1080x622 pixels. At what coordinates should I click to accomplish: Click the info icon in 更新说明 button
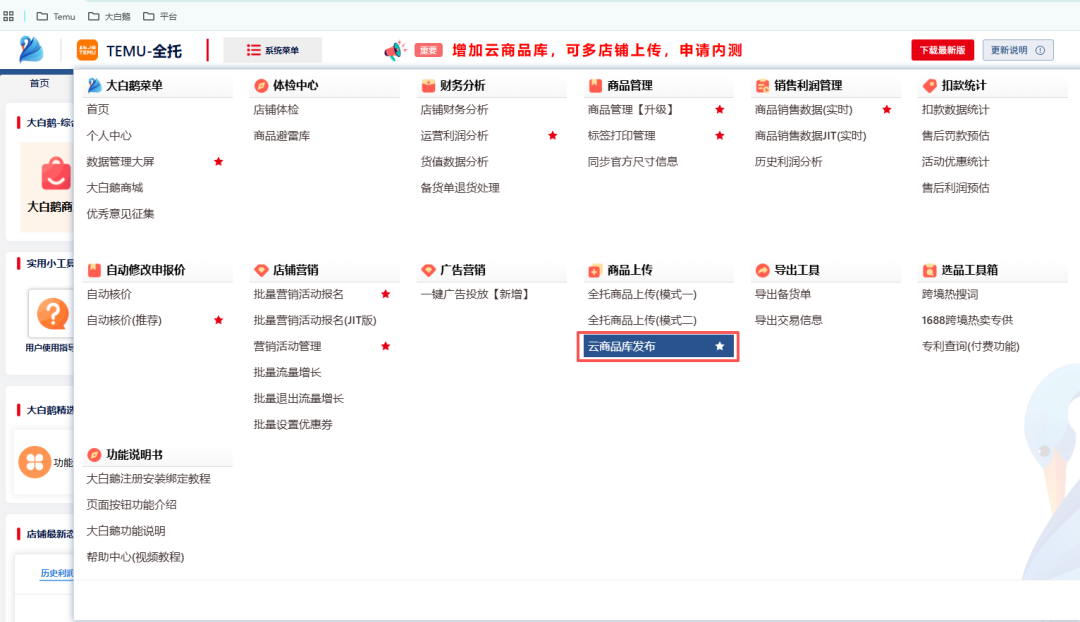pyautogui.click(x=1040, y=50)
